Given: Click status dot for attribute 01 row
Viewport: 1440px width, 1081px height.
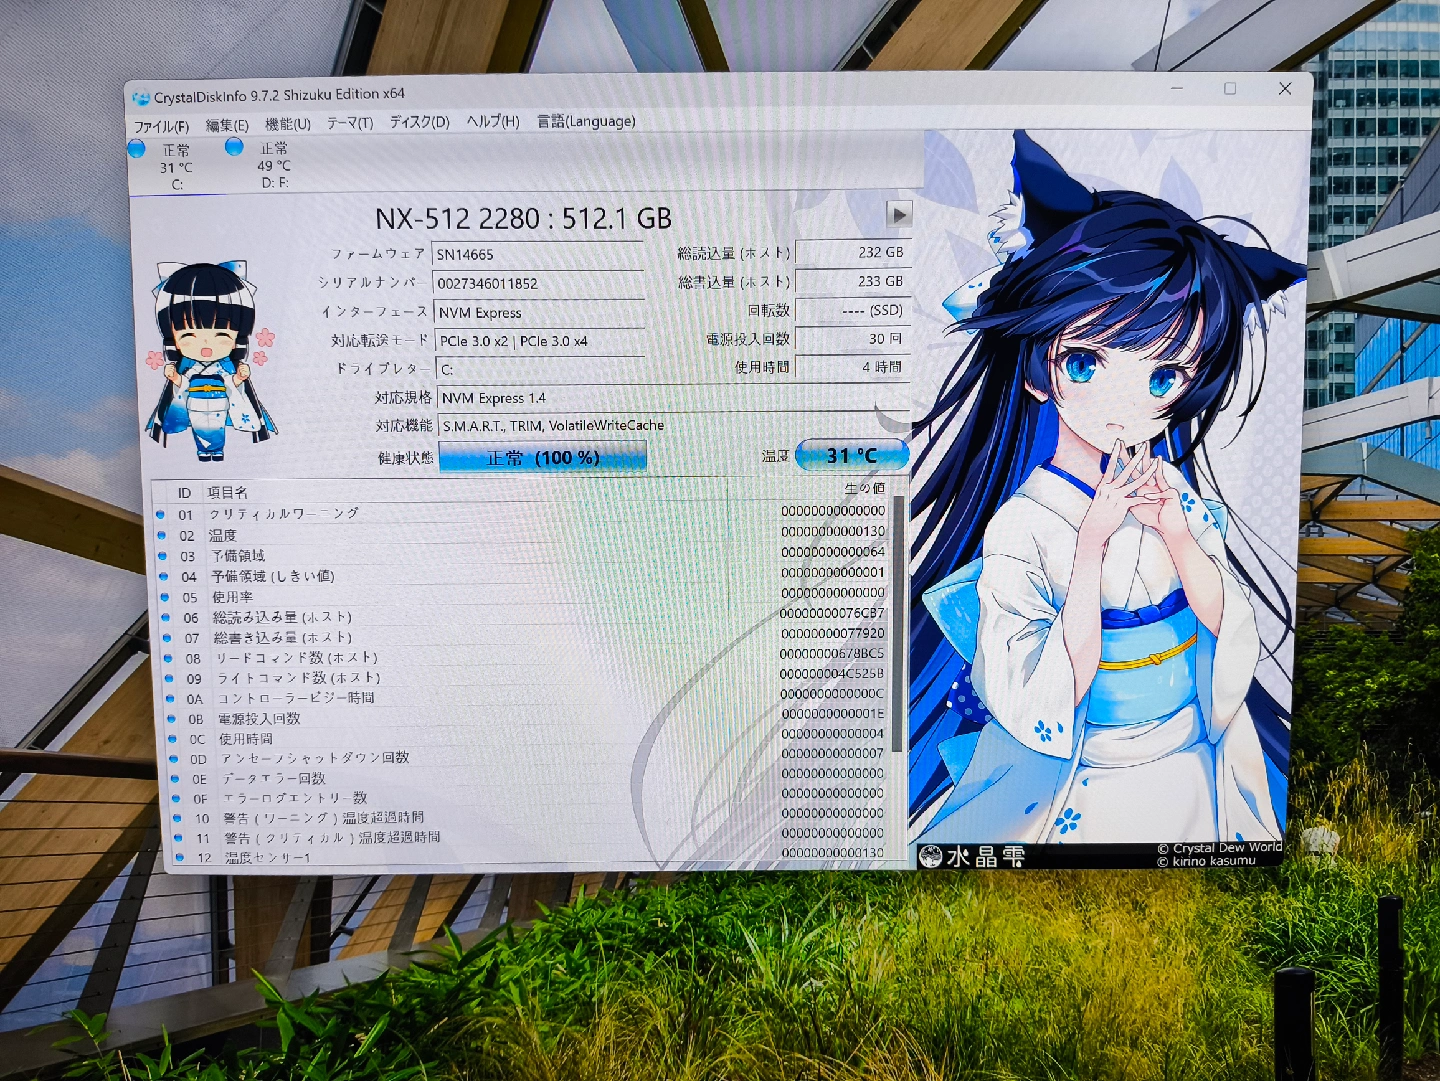Looking at the screenshot, I should pyautogui.click(x=160, y=514).
